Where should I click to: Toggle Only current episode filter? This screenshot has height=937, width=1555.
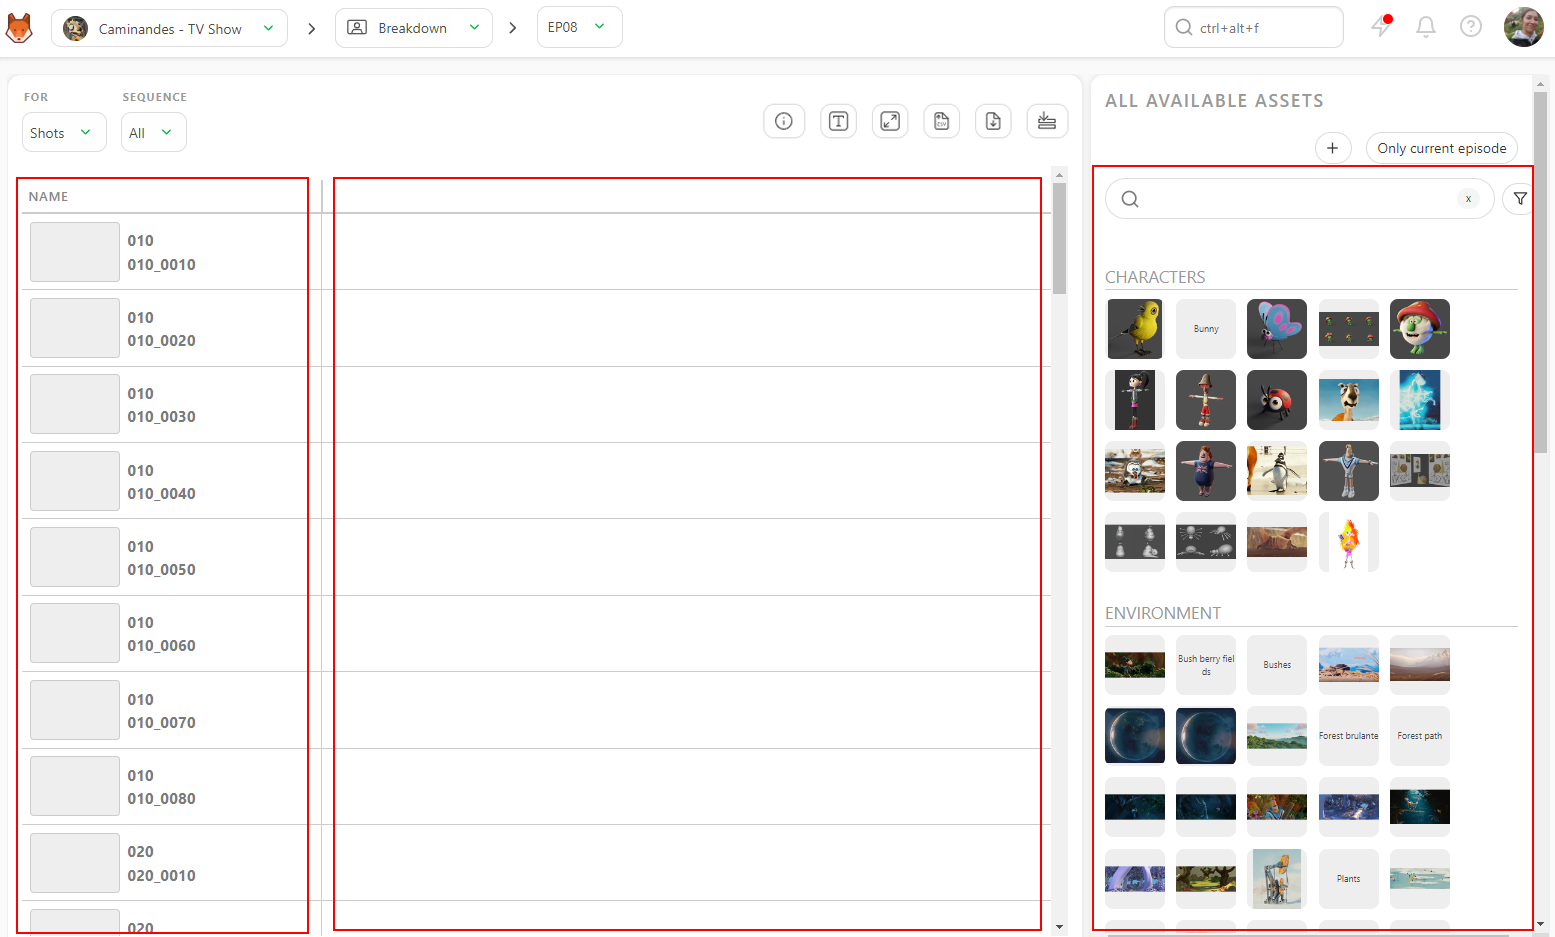1442,148
